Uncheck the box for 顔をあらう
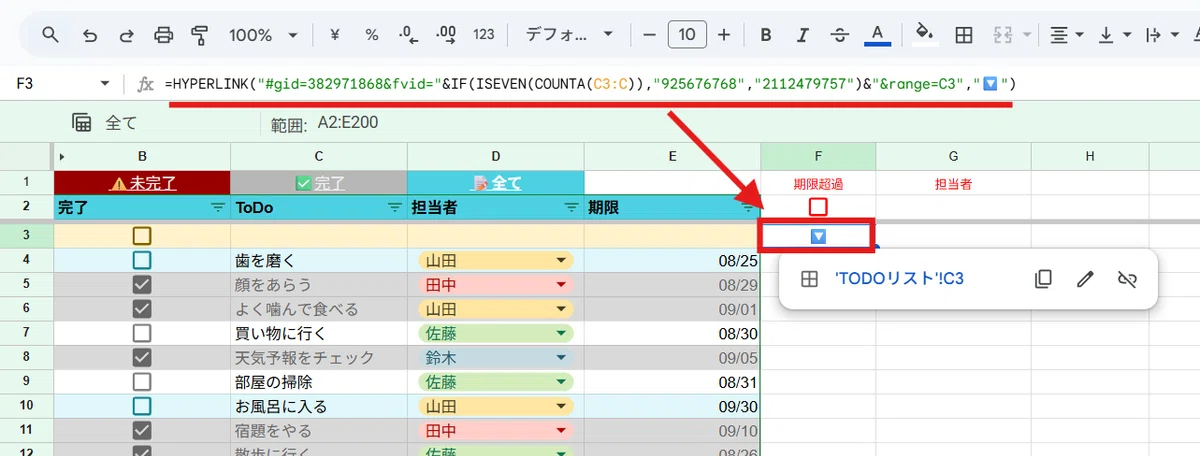The width and height of the screenshot is (1200, 456). (x=142, y=284)
